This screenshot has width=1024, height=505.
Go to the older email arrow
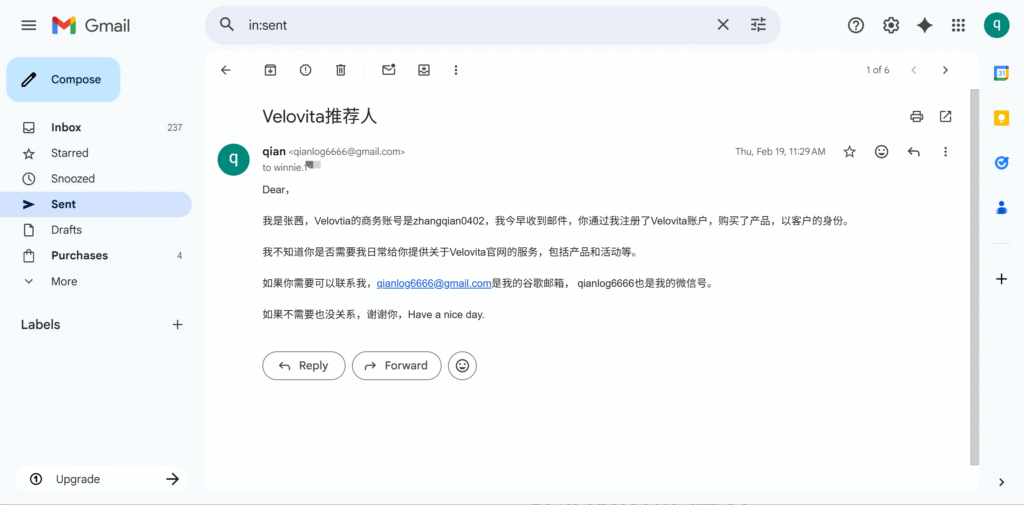click(945, 70)
